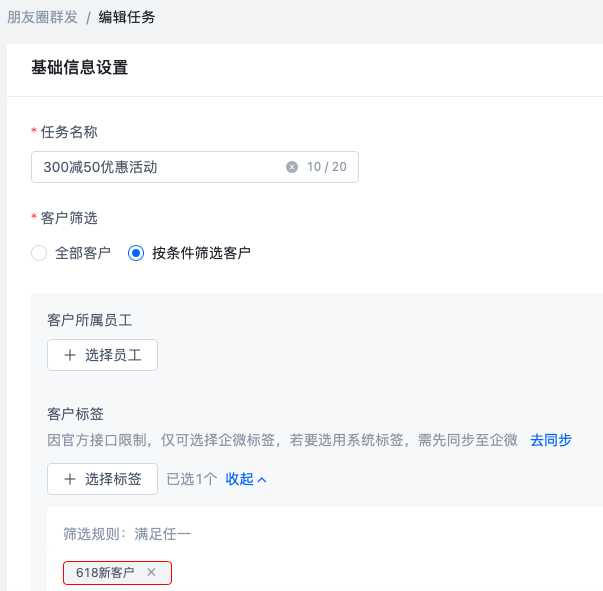Select the 全部客户 radio option
Image resolution: width=603 pixels, height=591 pixels.
click(40, 253)
